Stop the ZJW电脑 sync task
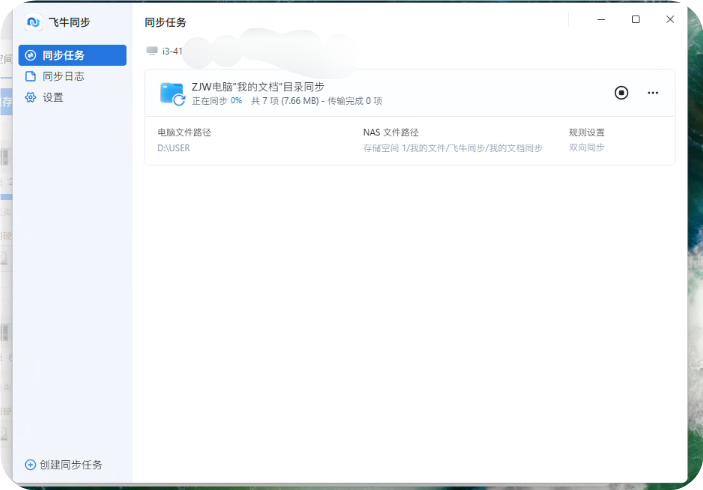 tap(621, 93)
